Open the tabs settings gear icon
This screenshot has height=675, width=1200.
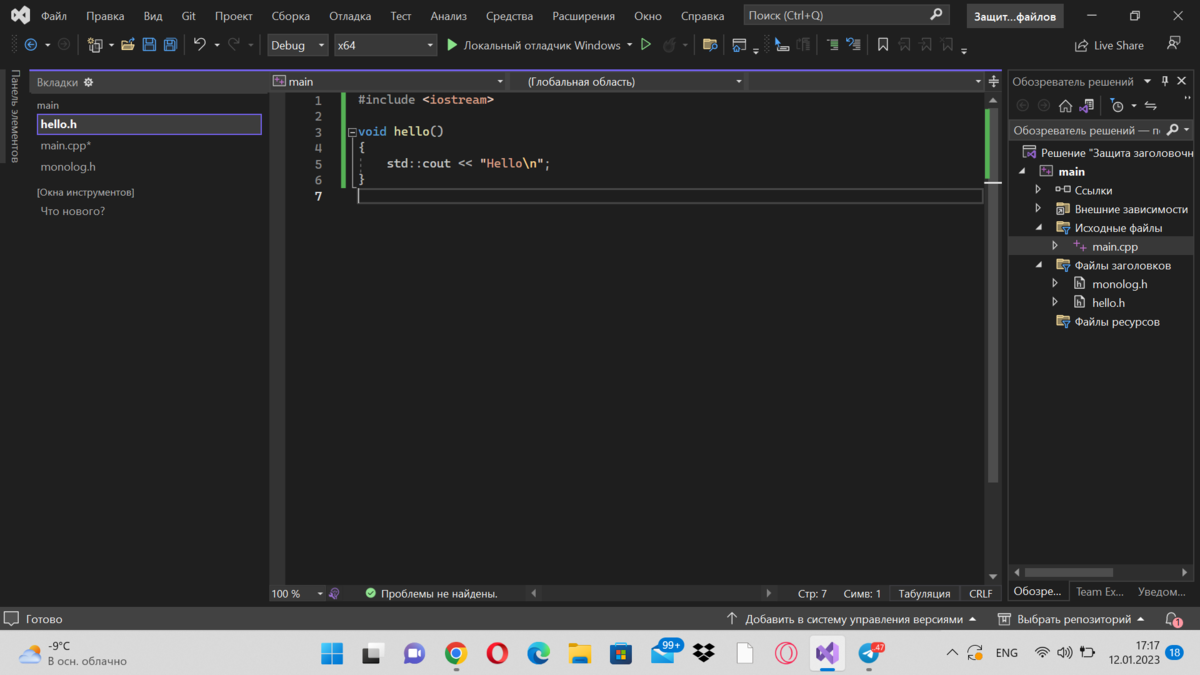88,82
